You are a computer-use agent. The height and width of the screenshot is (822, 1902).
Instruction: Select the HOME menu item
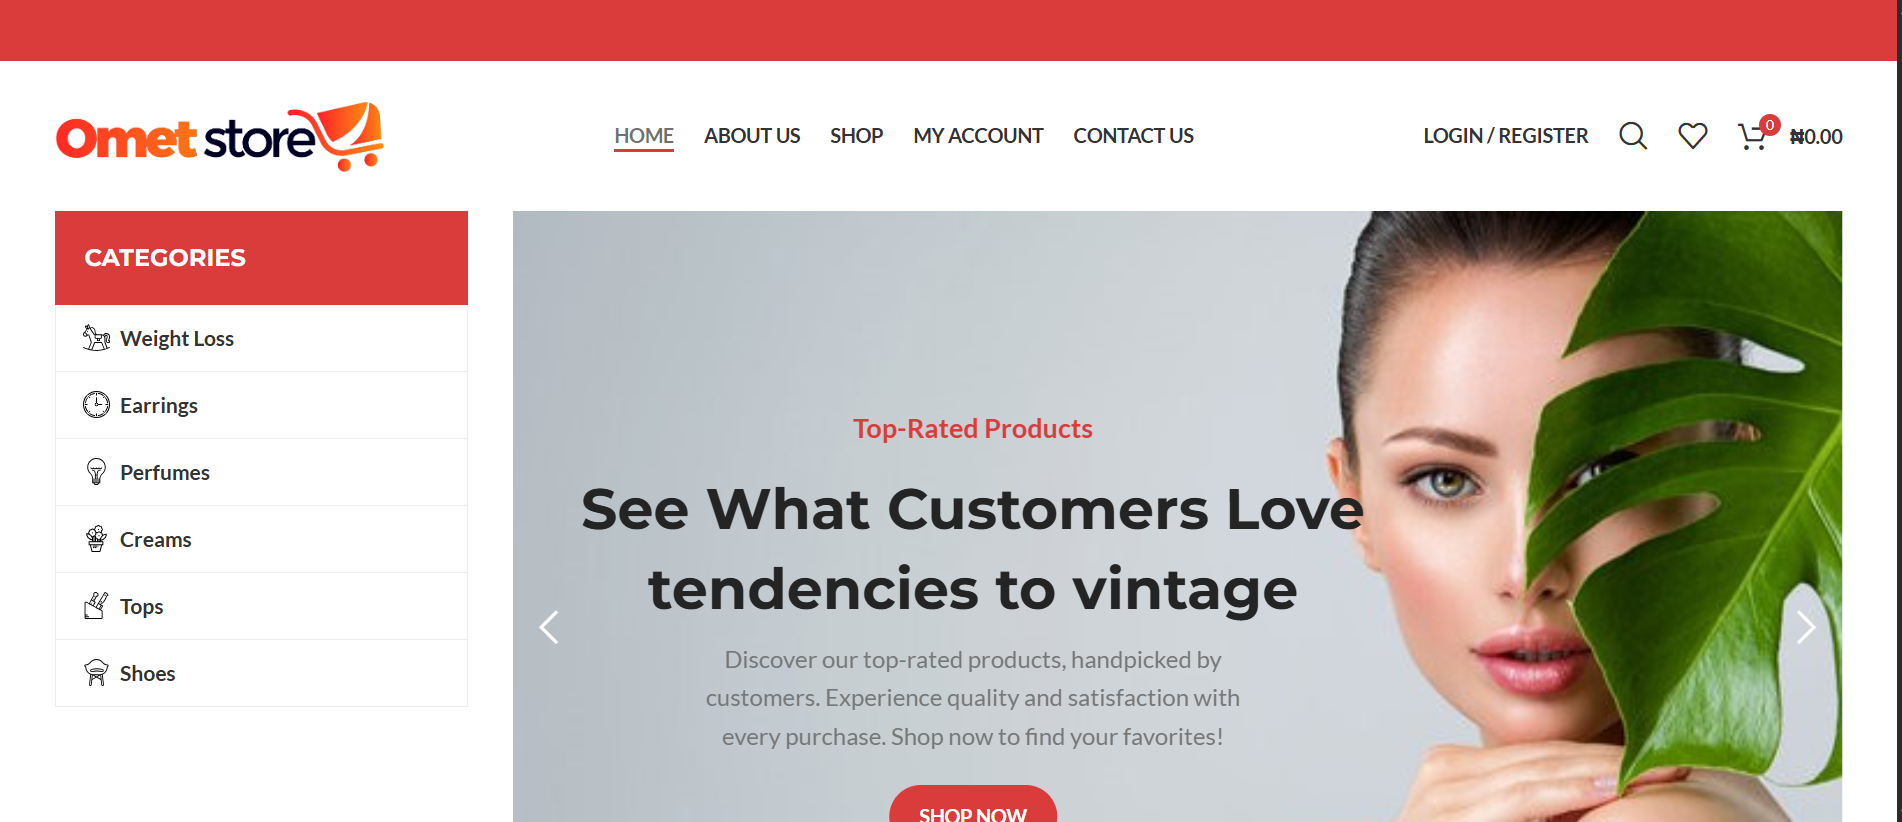coord(644,136)
